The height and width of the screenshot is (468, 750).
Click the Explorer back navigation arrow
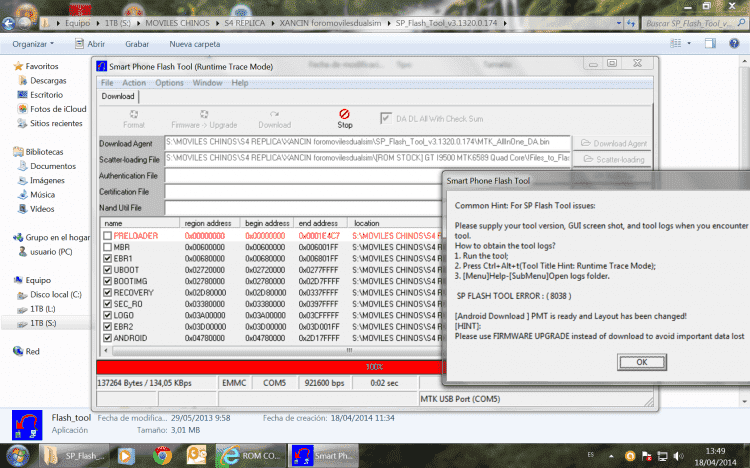[x=8, y=23]
